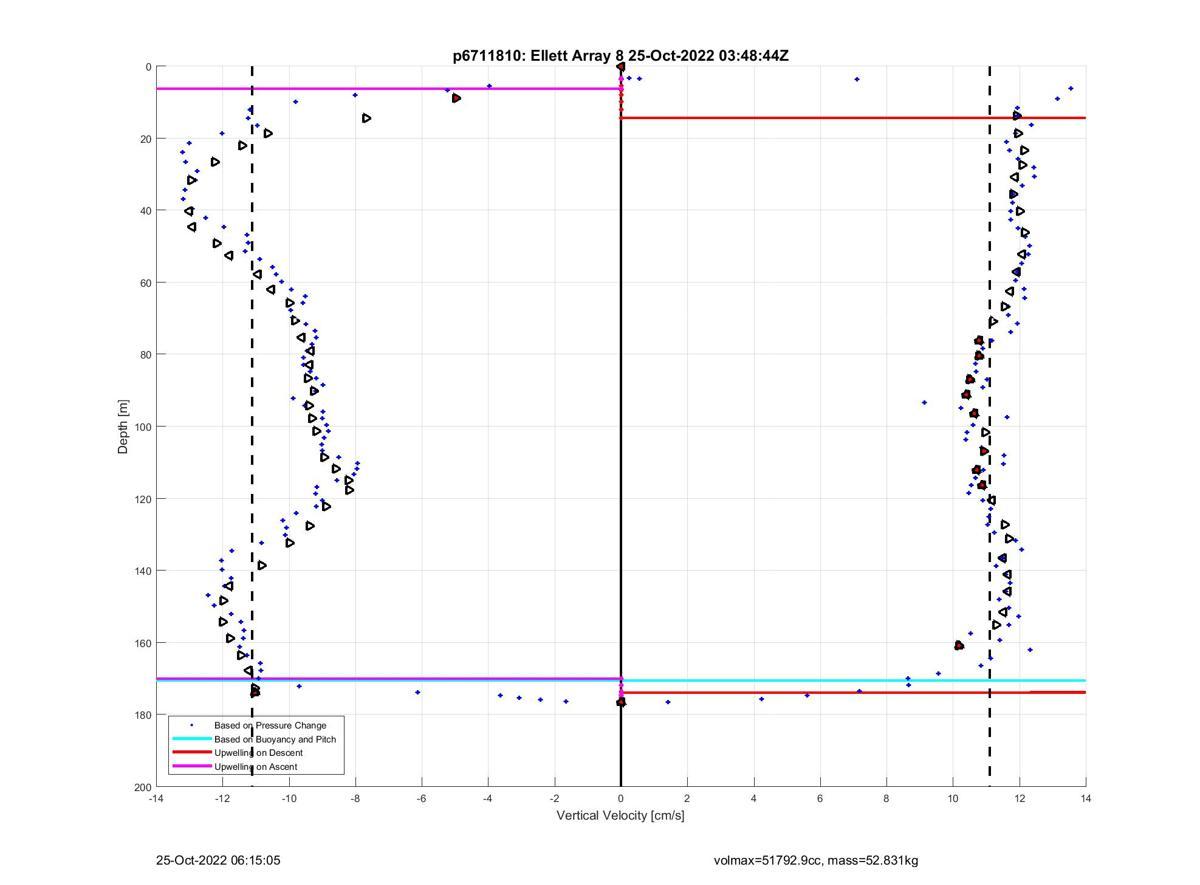
Task: Click the '6' tick on the velocity axis
Action: coord(820,798)
